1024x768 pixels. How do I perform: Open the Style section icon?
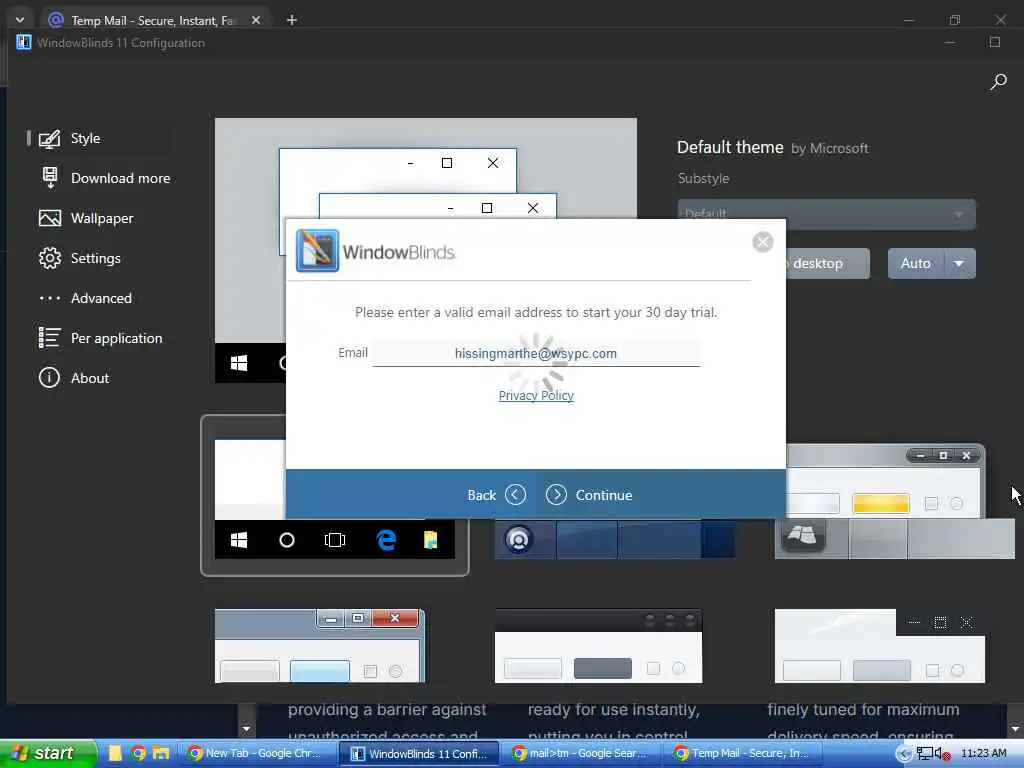click(x=50, y=138)
